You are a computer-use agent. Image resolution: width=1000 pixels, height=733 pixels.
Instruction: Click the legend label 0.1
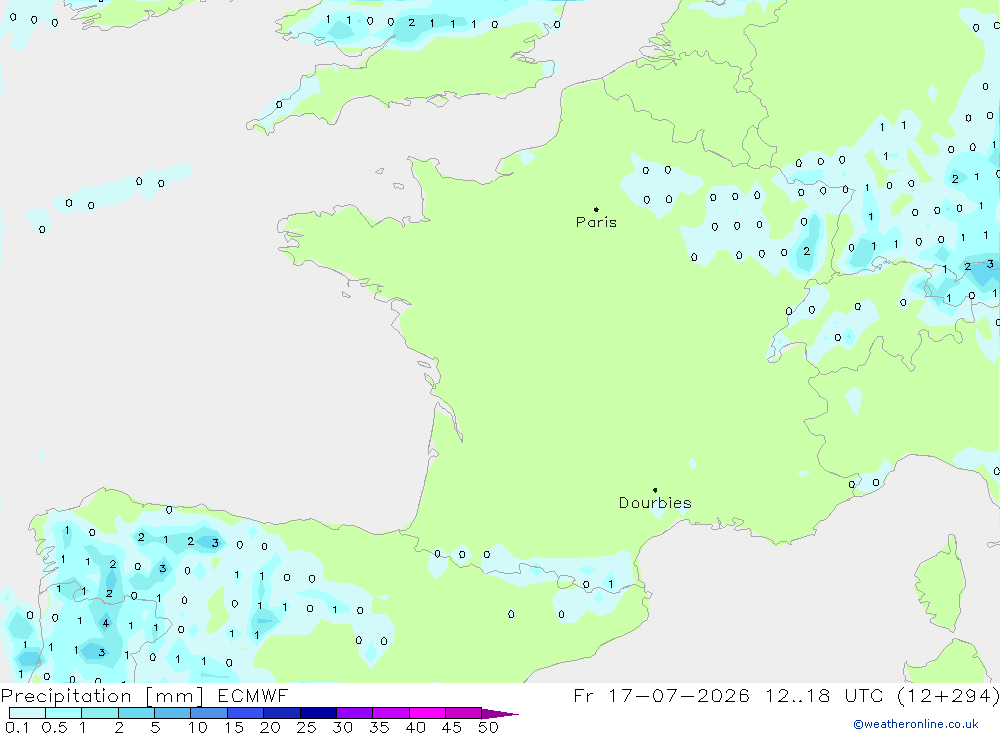click(x=17, y=727)
